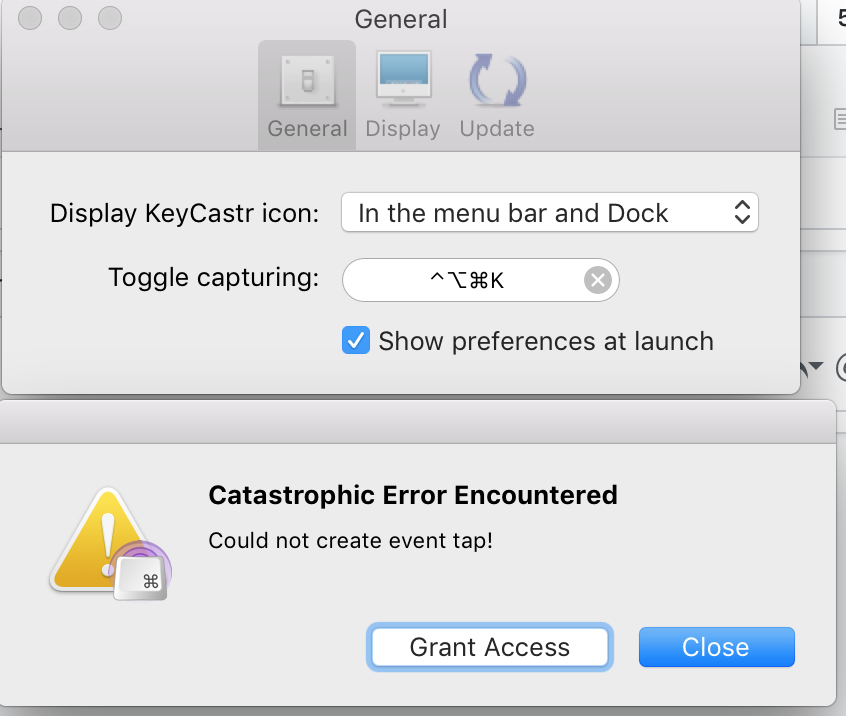
Task: Select the General tab label
Action: 308,129
